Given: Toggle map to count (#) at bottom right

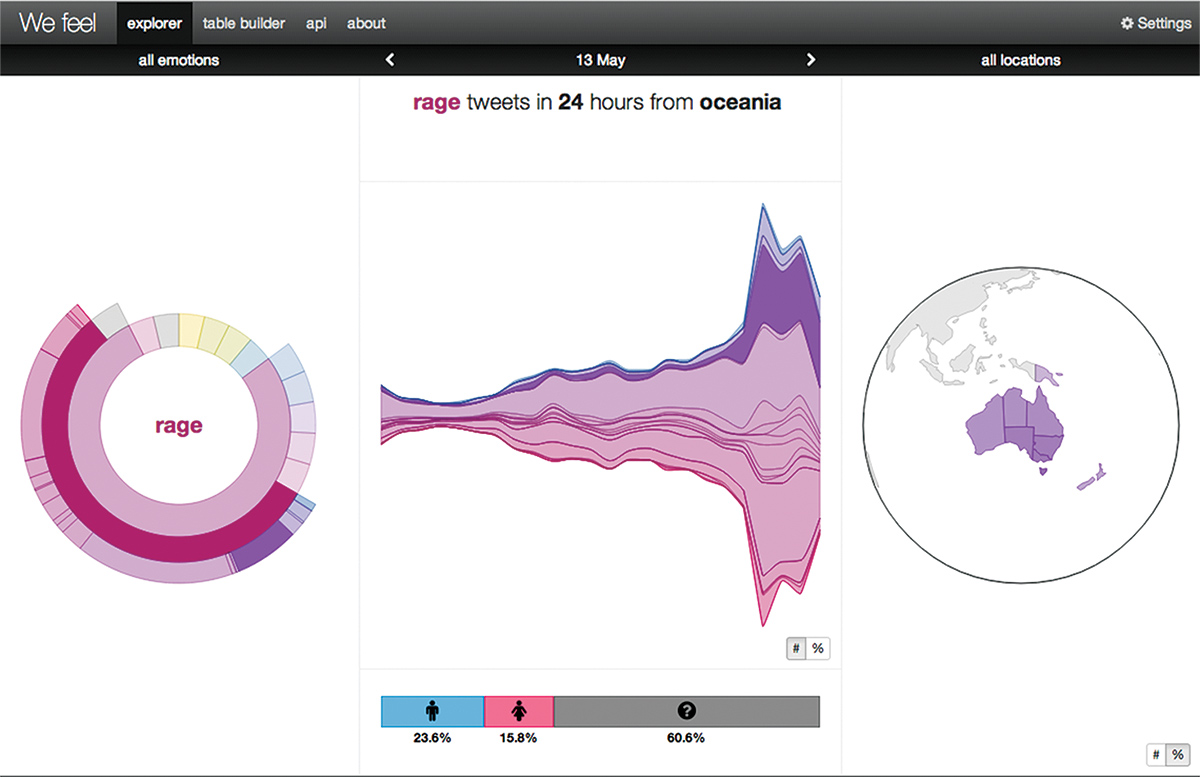Looking at the screenshot, I should [1155, 754].
